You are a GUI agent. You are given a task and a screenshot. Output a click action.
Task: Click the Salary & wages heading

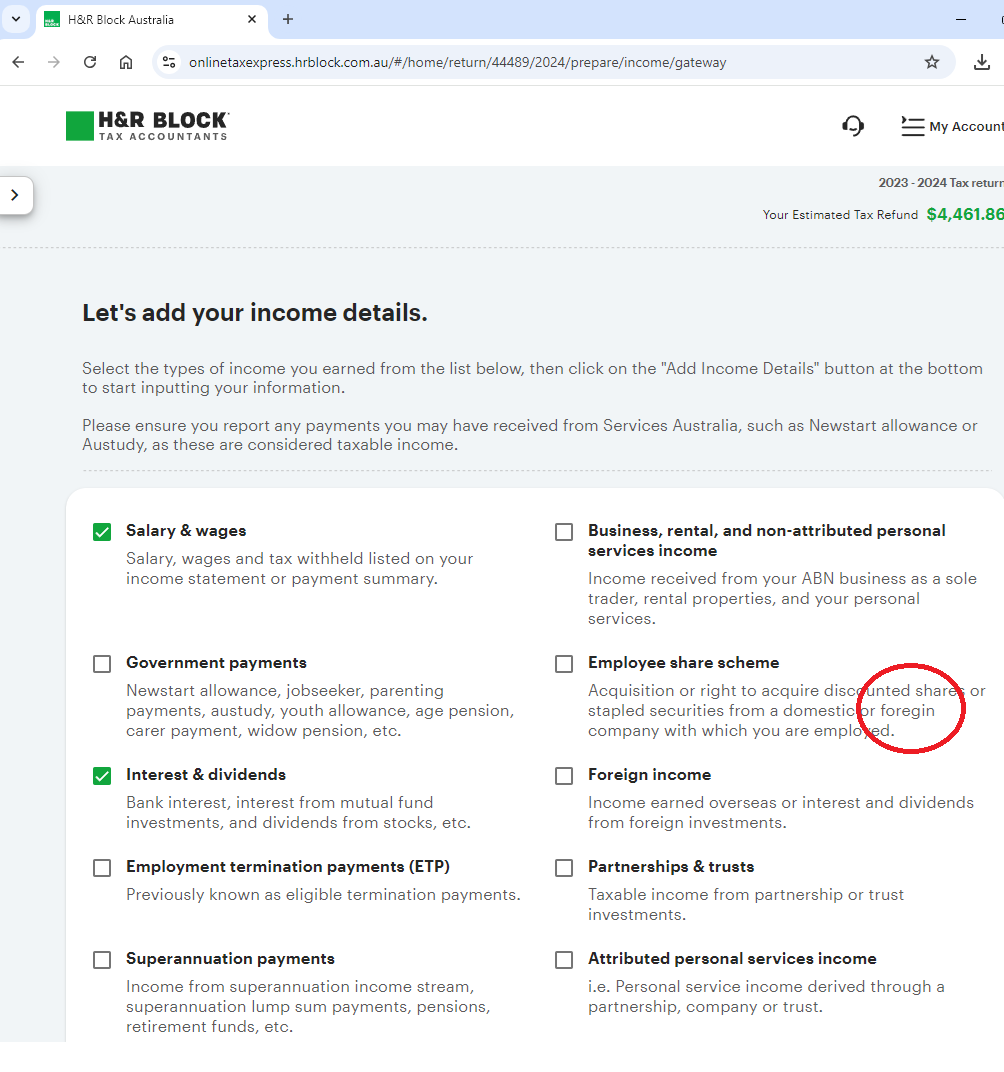(x=186, y=531)
